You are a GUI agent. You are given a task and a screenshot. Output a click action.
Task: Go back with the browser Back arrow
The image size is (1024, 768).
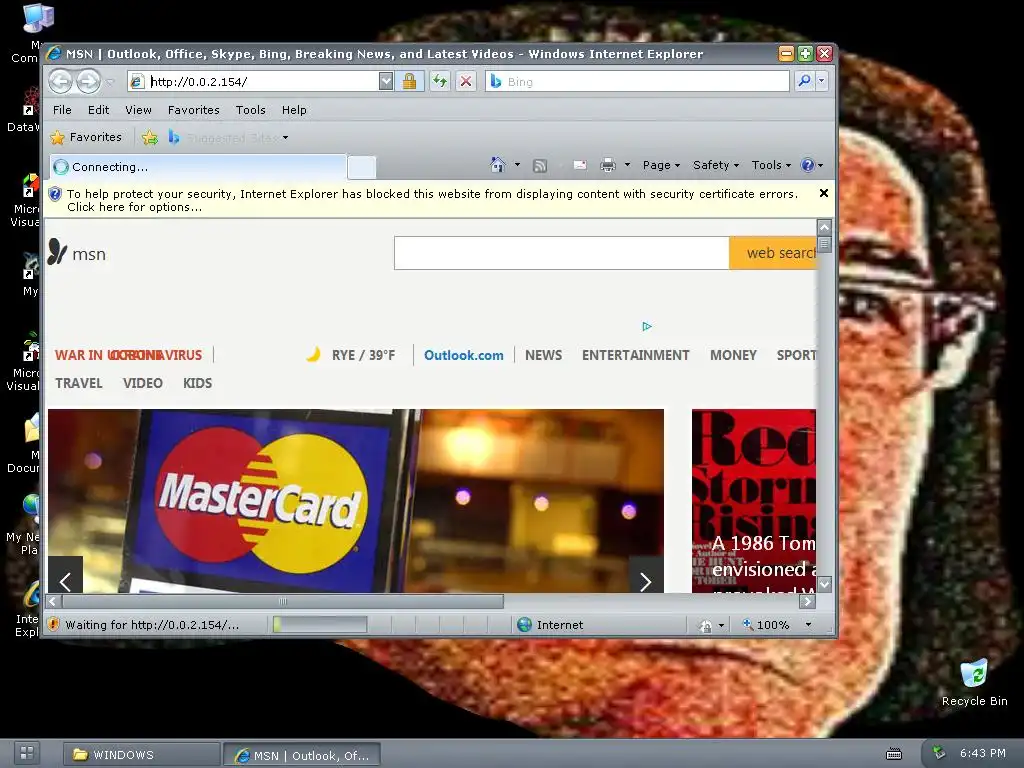61,82
